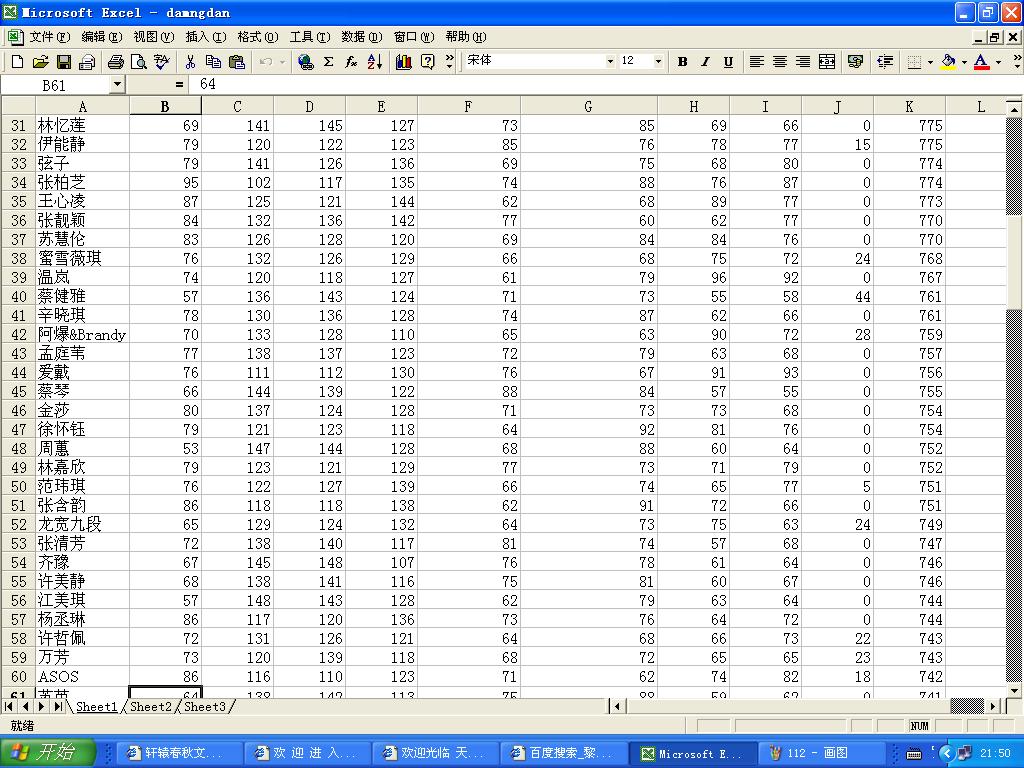Screen dimensions: 1024x768
Task: Click the Cut scissors icon
Action: pos(190,62)
